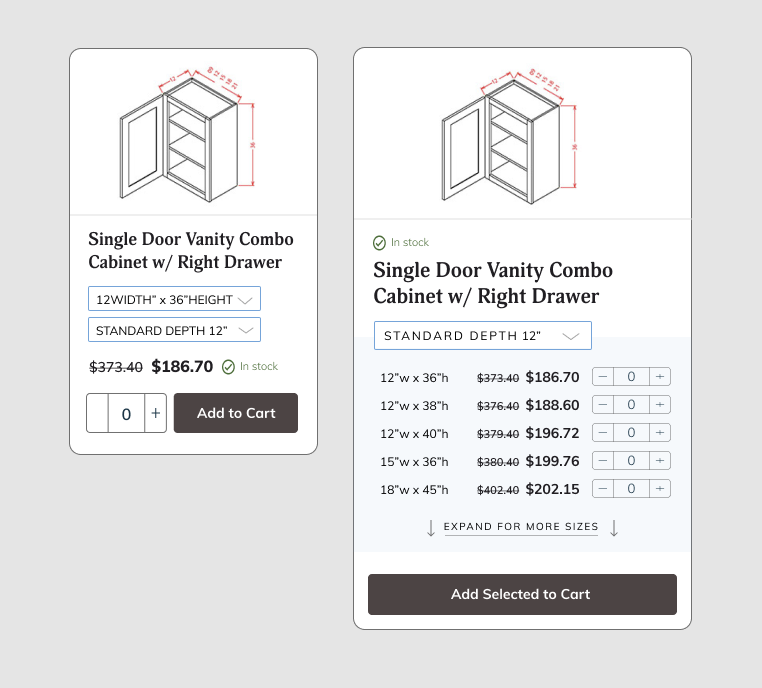Click plus for 12"w x 38"h size
This screenshot has height=688, width=762.
(660, 405)
